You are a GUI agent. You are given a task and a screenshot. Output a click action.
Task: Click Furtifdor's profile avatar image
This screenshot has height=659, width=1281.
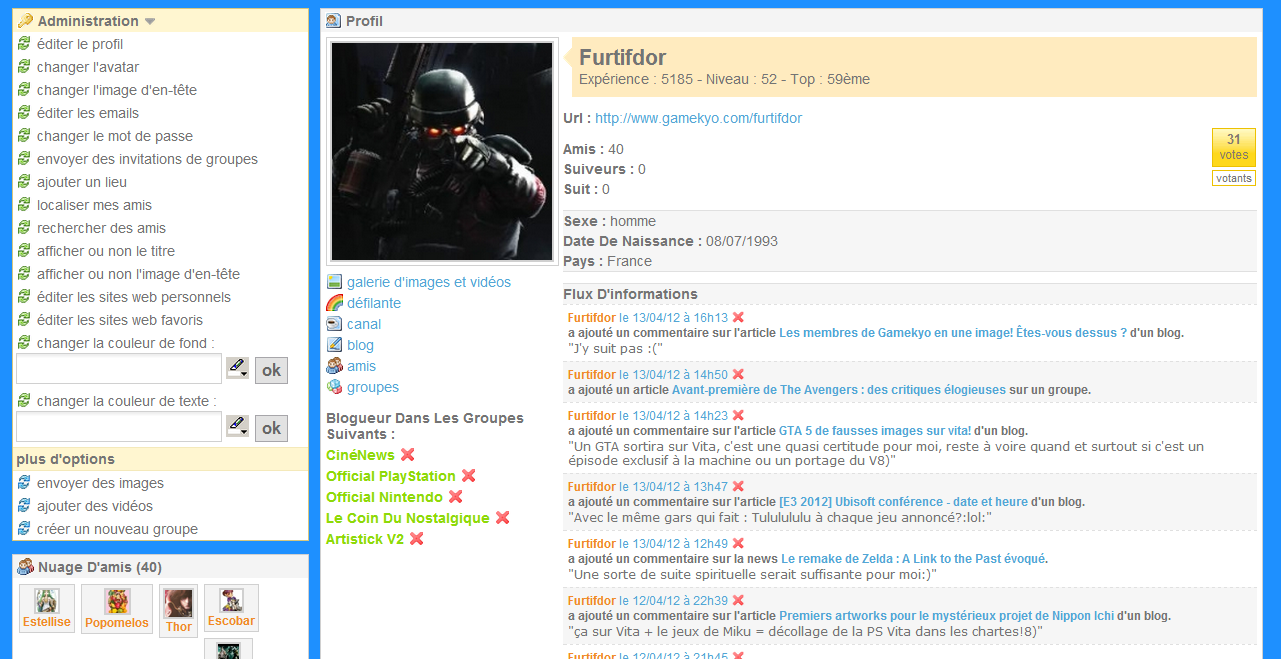click(x=442, y=151)
